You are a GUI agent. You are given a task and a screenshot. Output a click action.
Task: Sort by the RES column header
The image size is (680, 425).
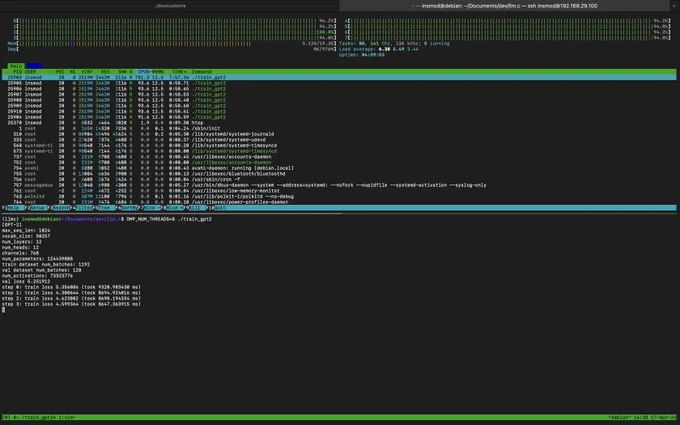[105, 72]
